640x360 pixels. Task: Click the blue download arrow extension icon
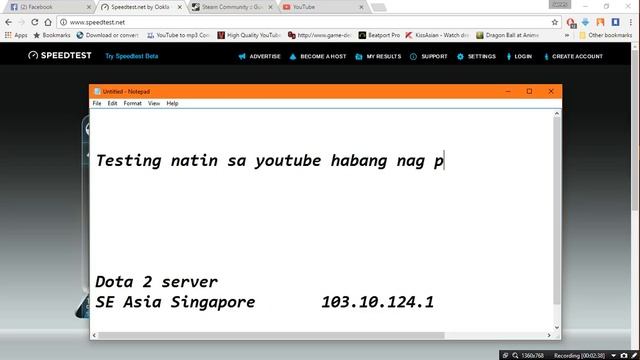point(585,22)
